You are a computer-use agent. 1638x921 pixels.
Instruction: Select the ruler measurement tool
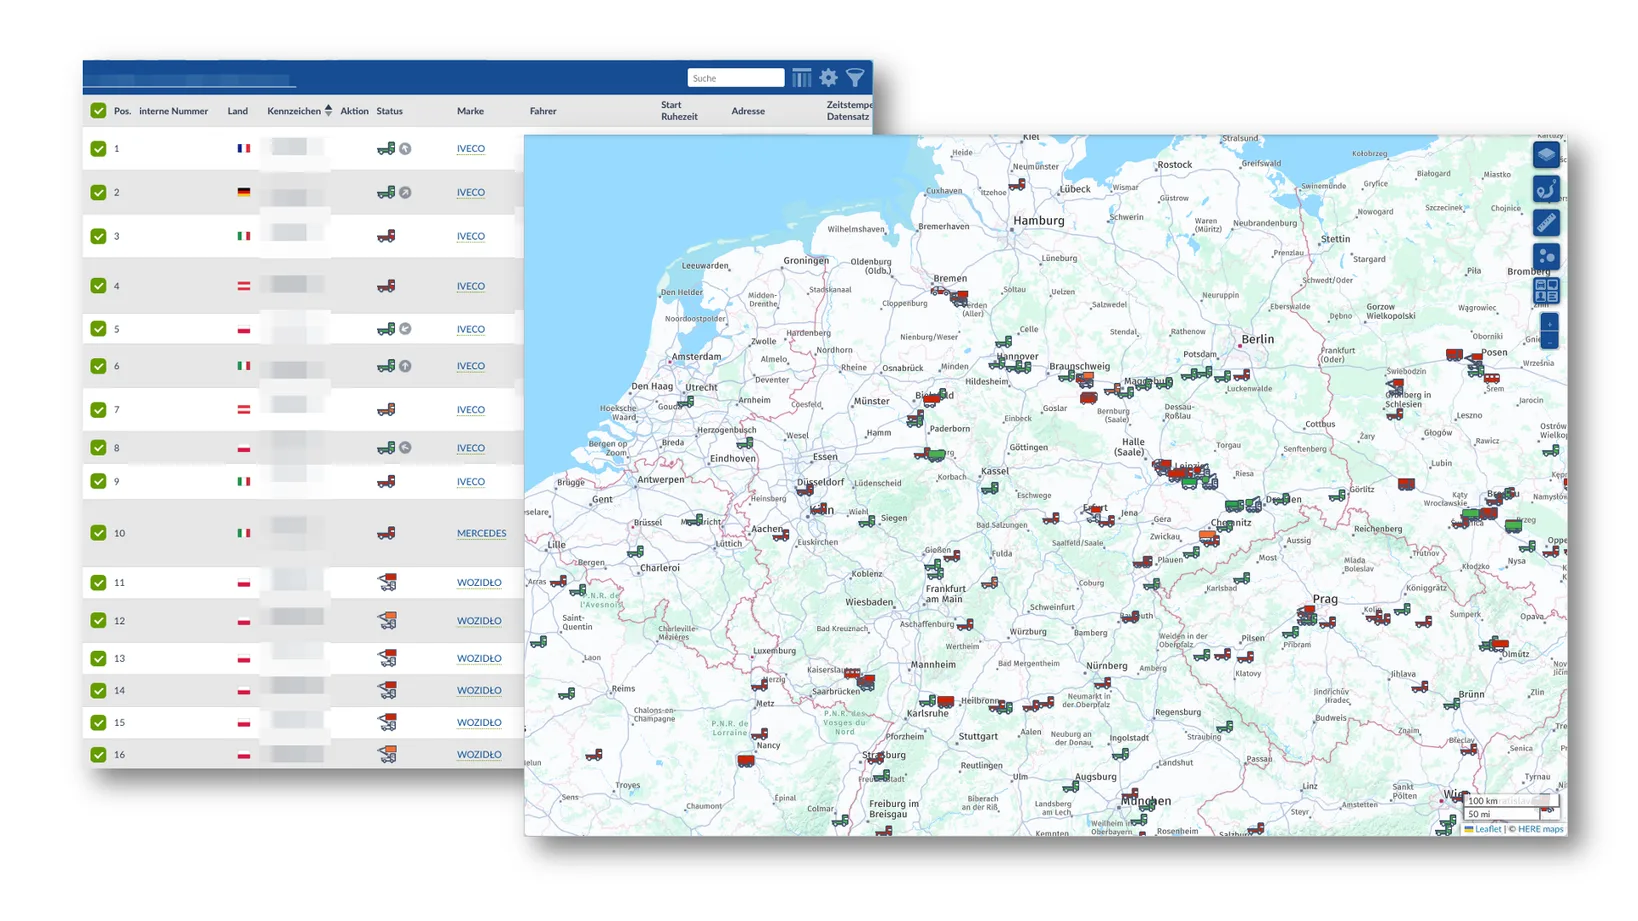point(1546,223)
